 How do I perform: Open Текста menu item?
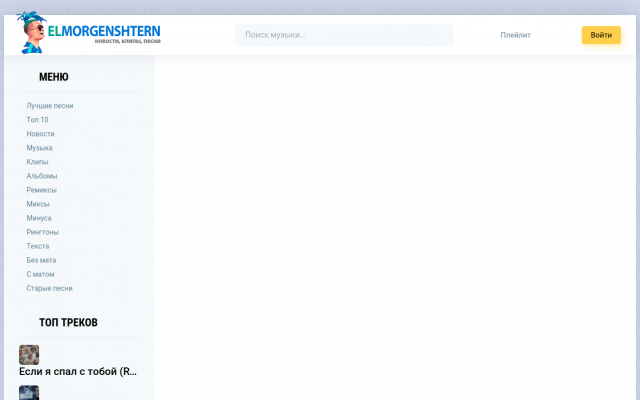click(x=38, y=246)
